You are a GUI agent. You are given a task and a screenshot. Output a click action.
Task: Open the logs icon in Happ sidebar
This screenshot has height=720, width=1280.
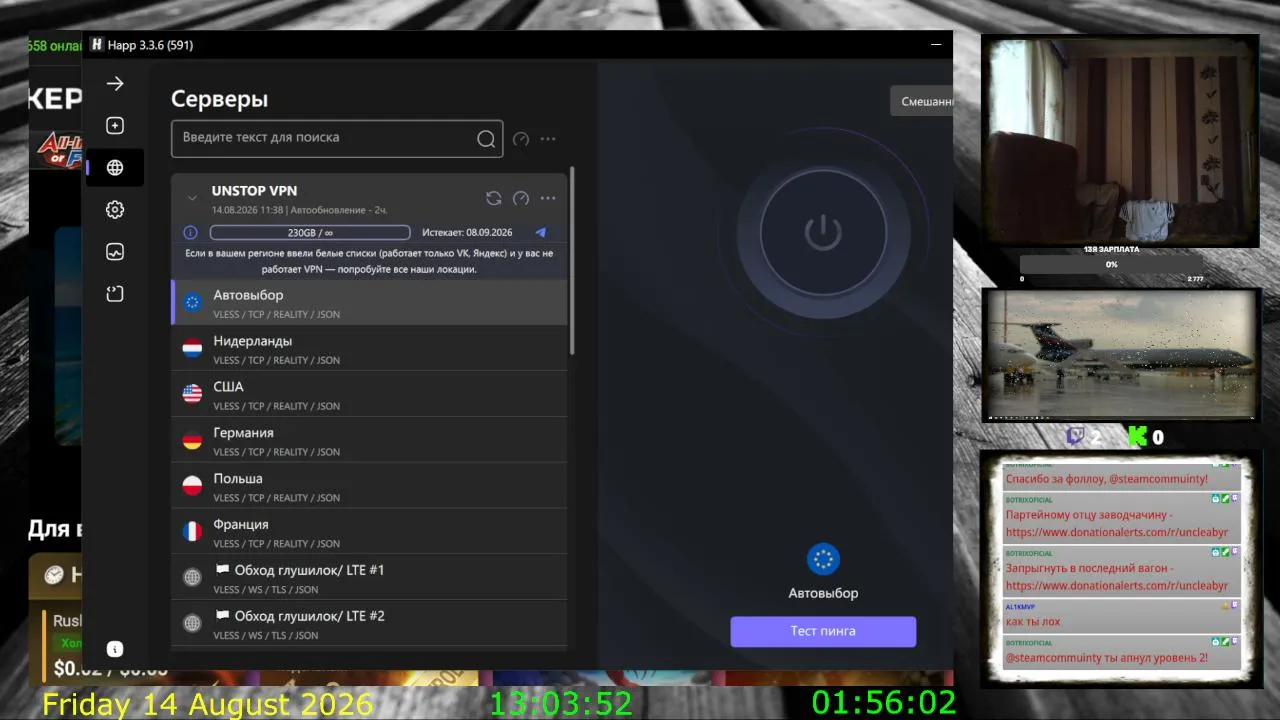point(115,294)
